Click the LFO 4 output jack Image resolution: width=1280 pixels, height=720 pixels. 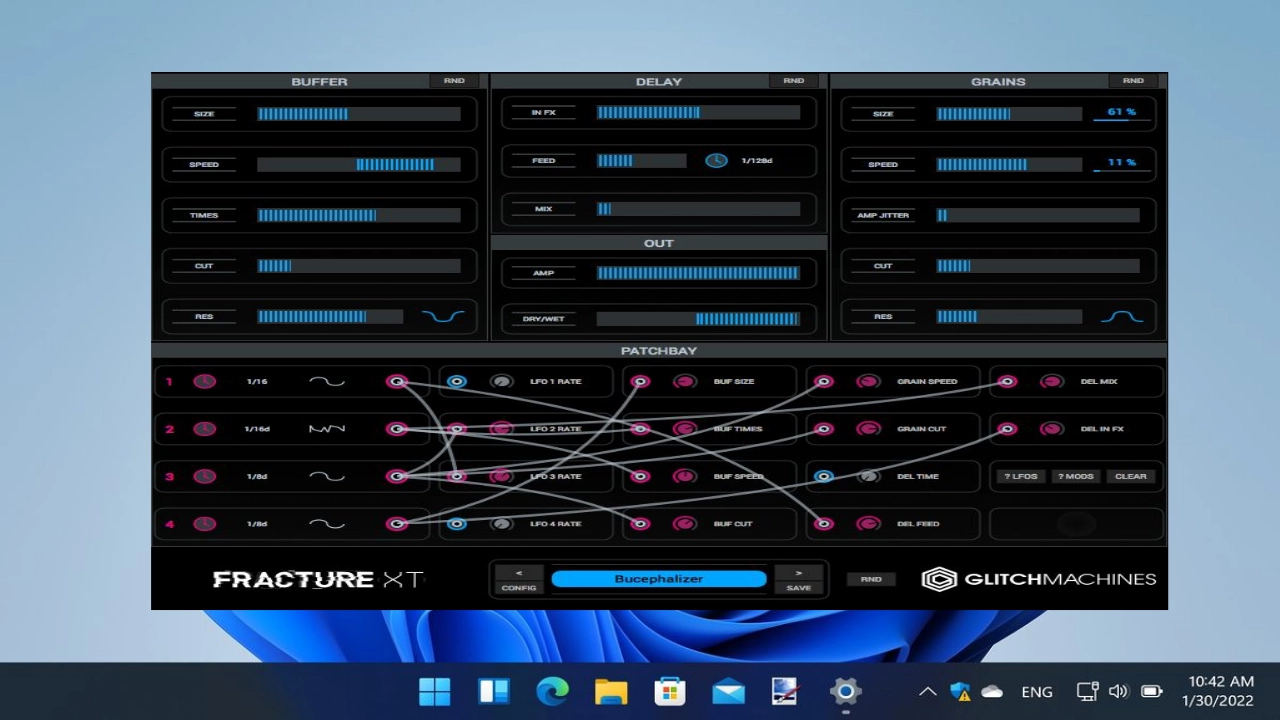pos(397,524)
